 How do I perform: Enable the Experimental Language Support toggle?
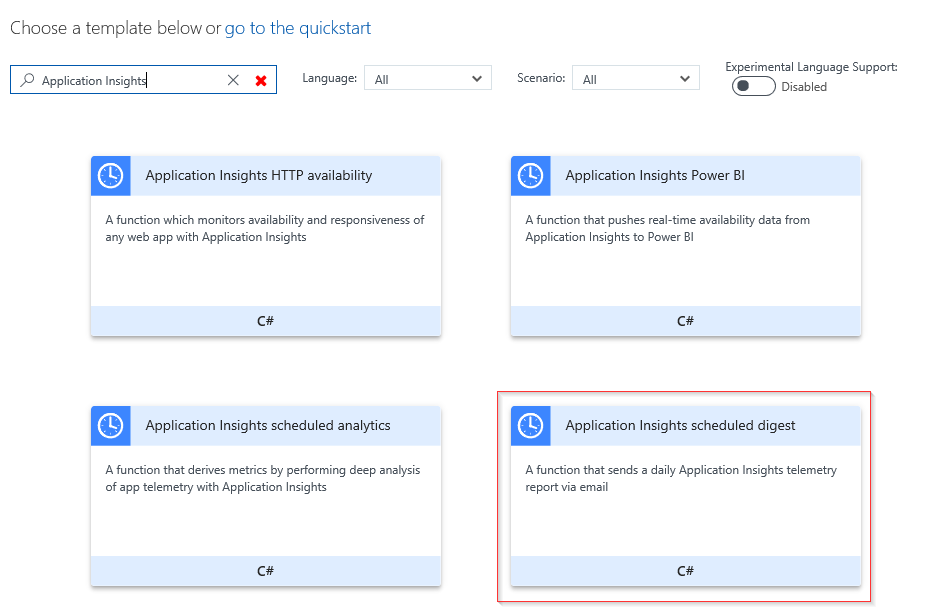coord(753,87)
